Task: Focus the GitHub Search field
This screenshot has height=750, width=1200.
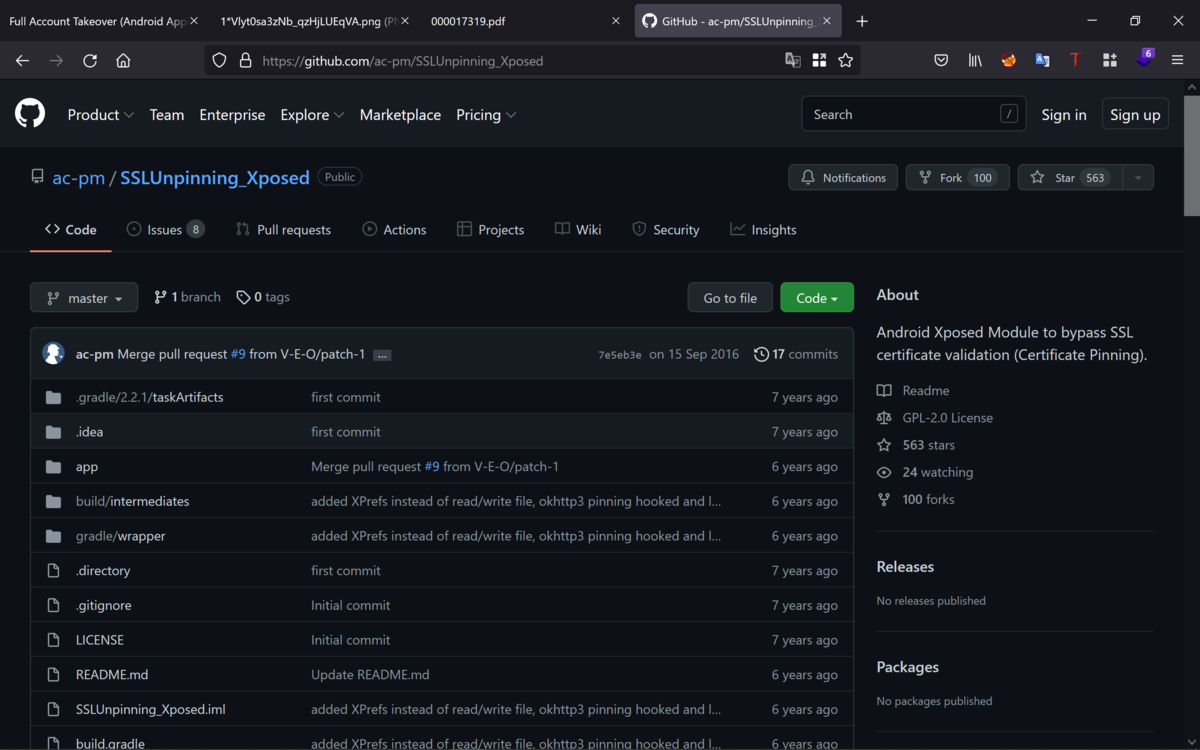Action: (x=914, y=115)
